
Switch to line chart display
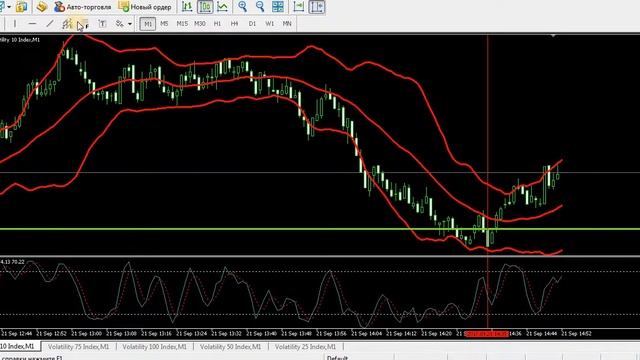point(222,7)
